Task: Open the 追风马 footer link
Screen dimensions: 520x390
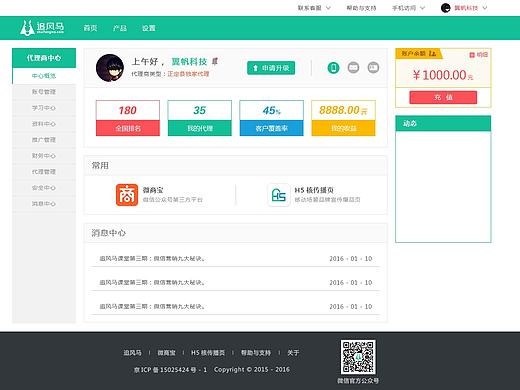Action: [132, 353]
